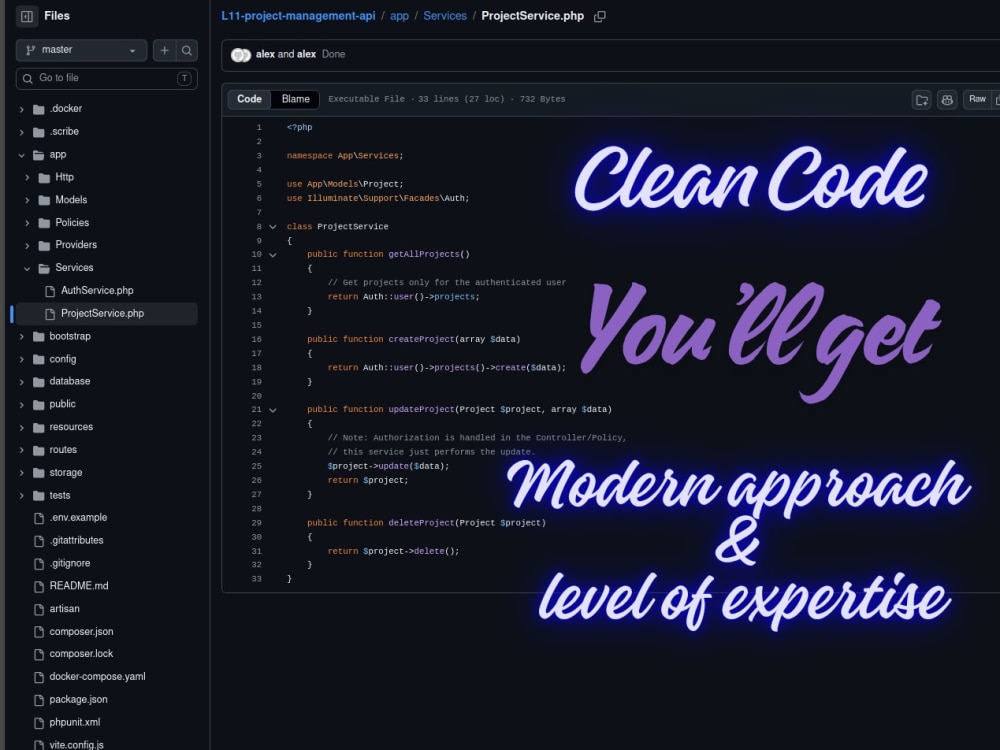
Task: Collapse the Files side panel icon
Action: pos(27,16)
